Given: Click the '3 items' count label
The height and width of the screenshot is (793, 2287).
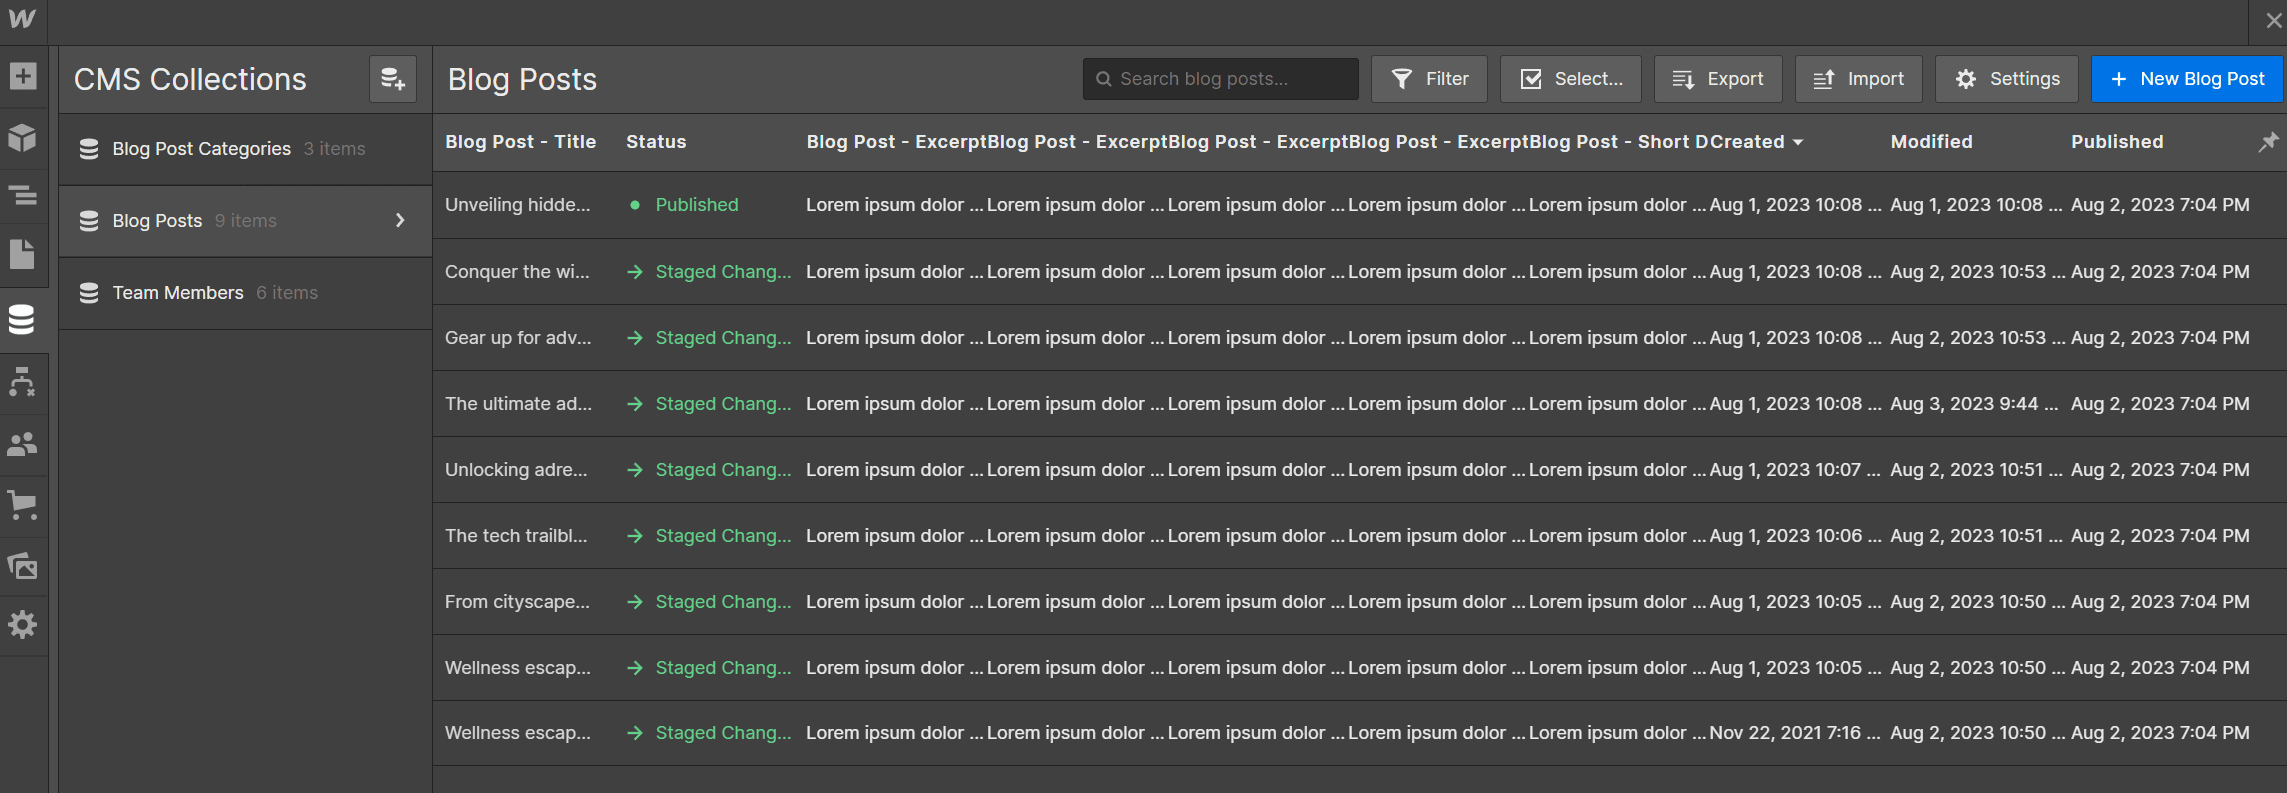Looking at the screenshot, I should (x=334, y=149).
